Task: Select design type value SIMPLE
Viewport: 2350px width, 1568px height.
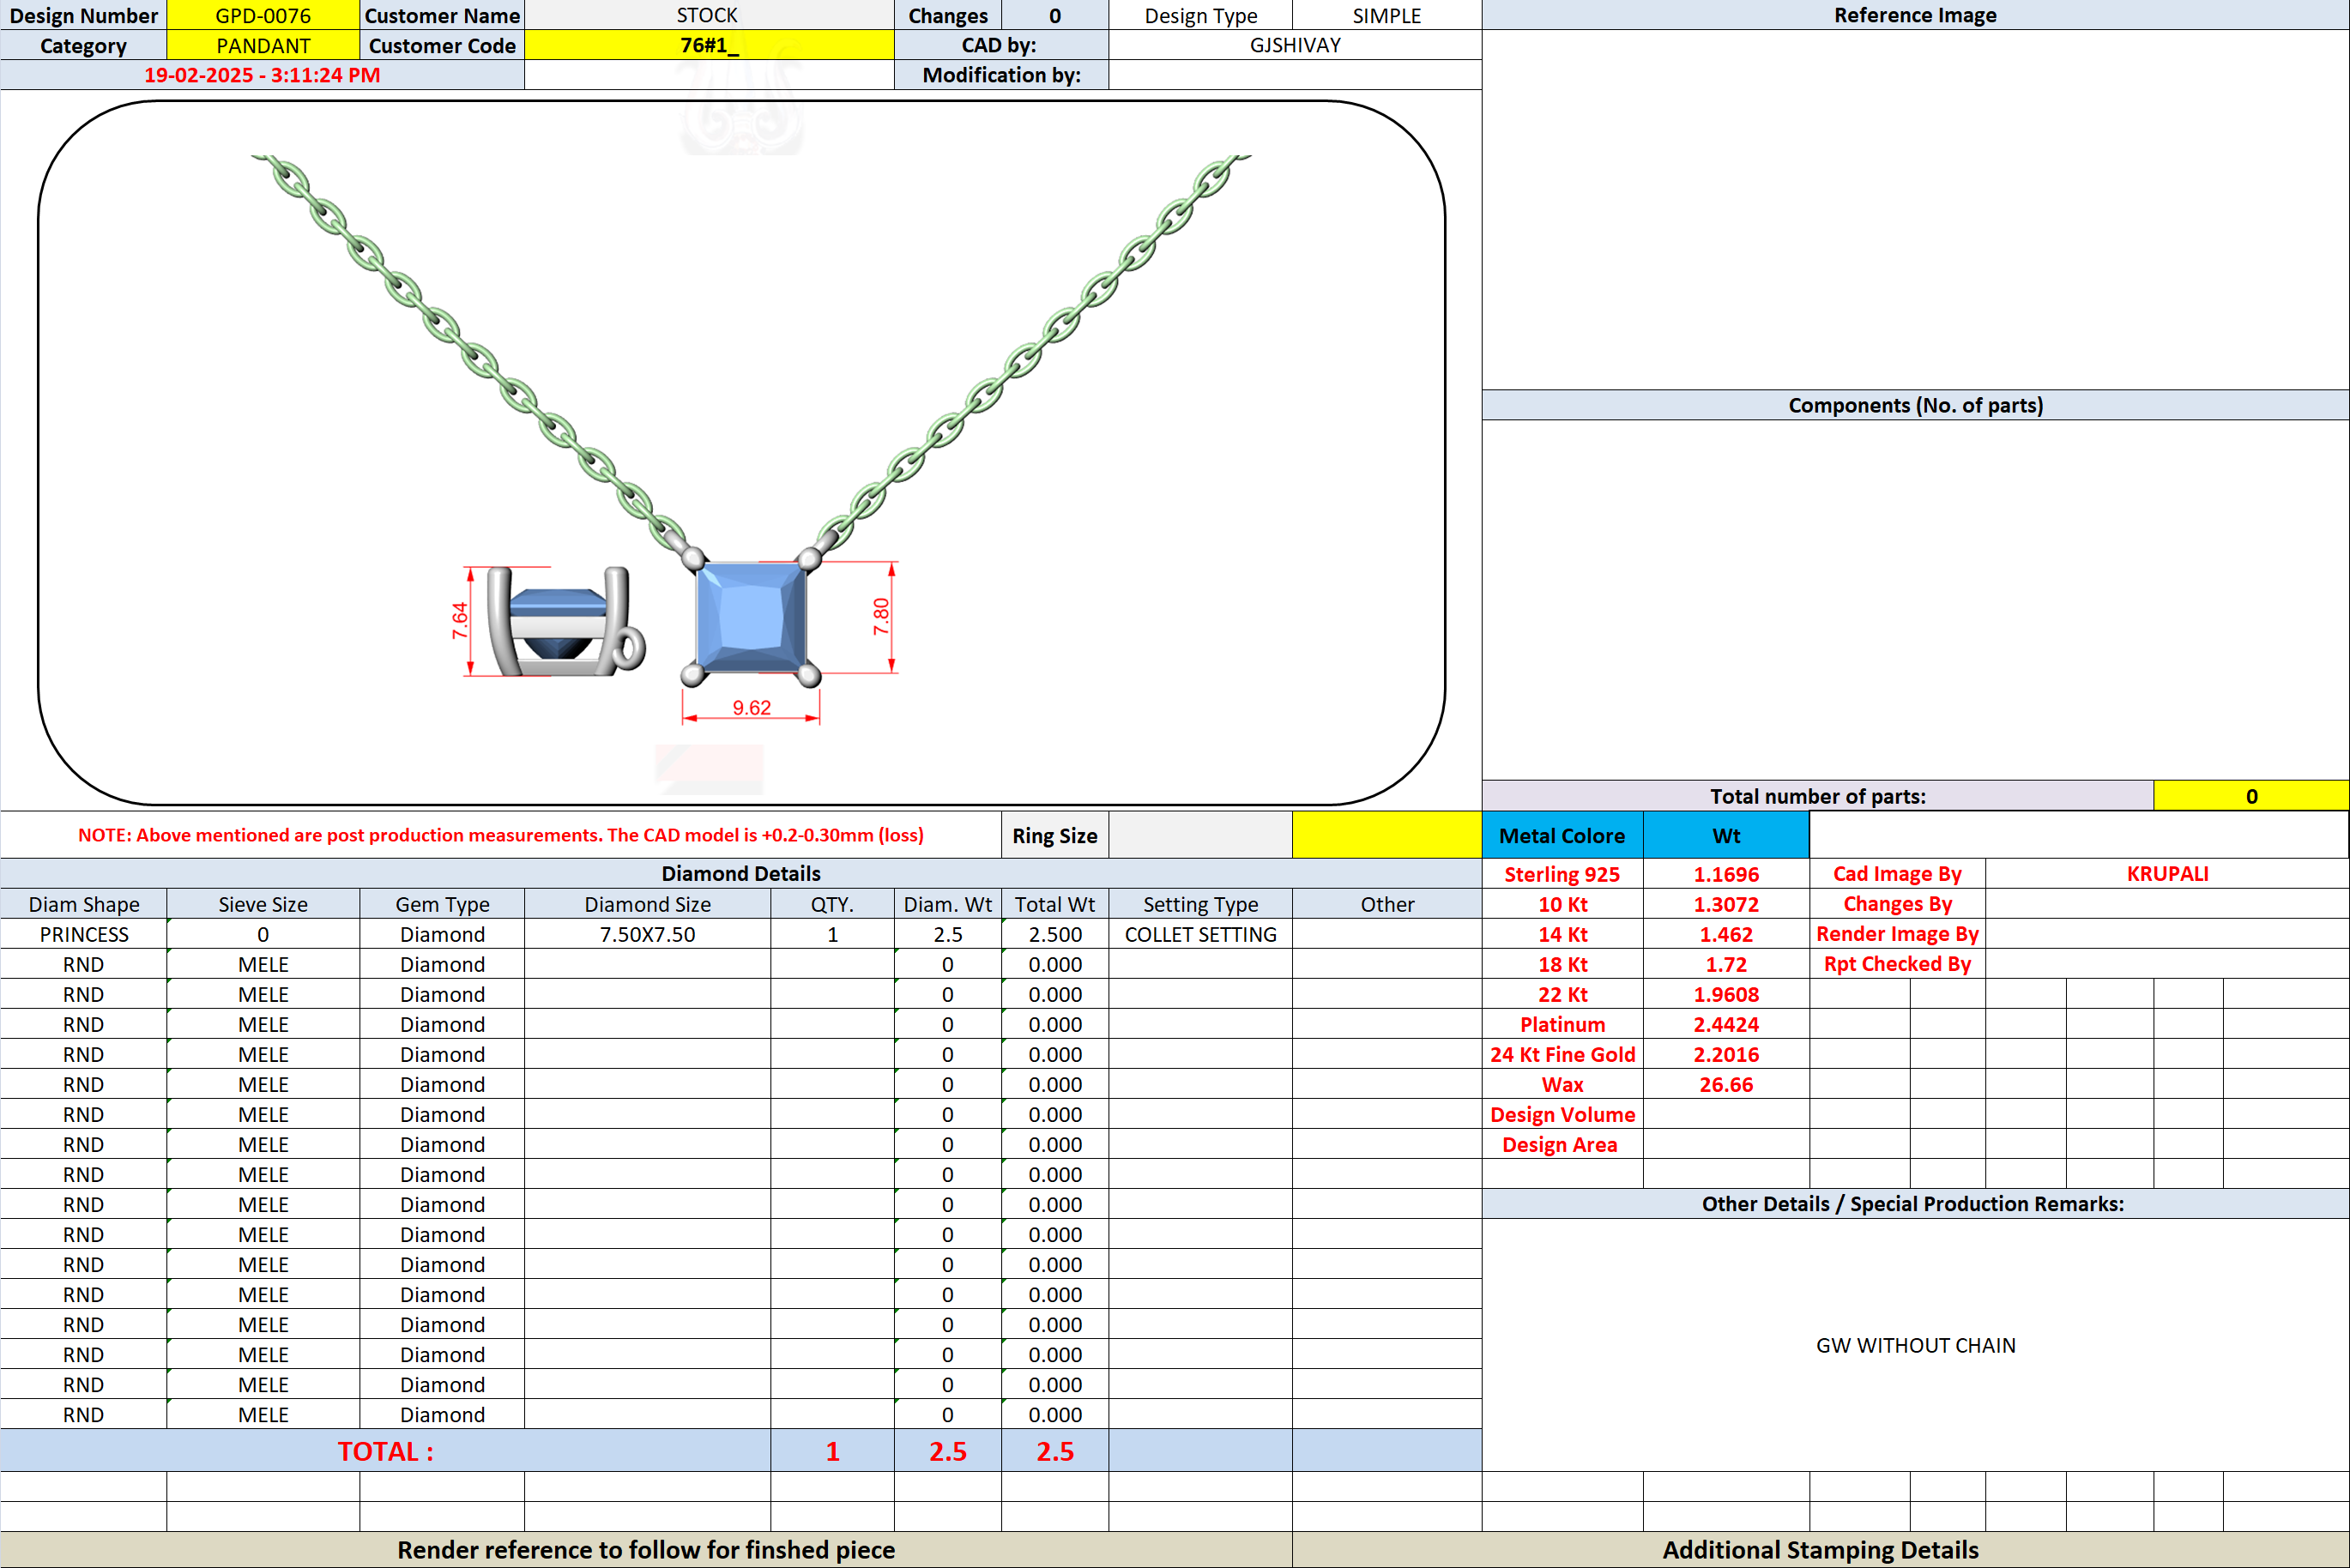Action: tap(1387, 15)
